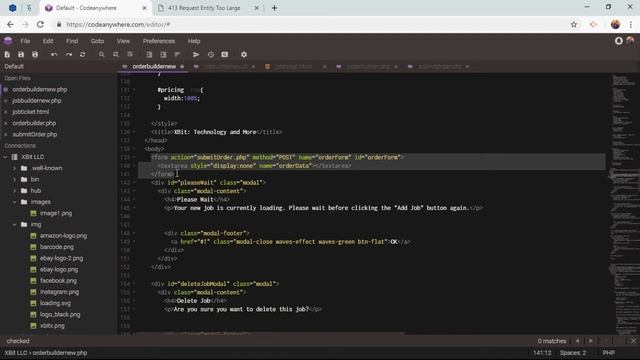
Task: Open a new browser tab with plus
Action: point(274,8)
